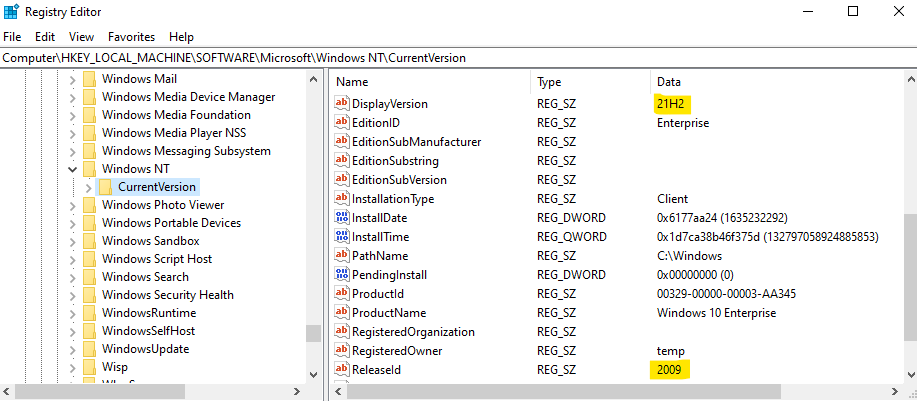The height and width of the screenshot is (401, 917).
Task: Click the ProductName string value icon
Action: pos(341,313)
